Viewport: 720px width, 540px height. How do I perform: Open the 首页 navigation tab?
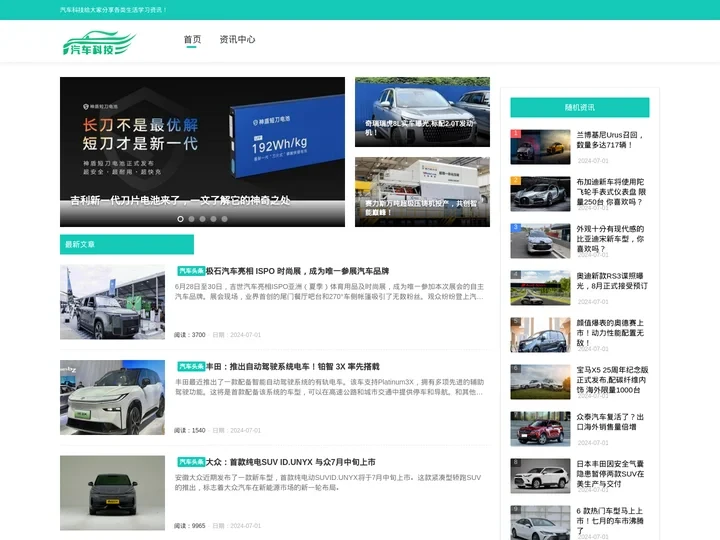192,39
